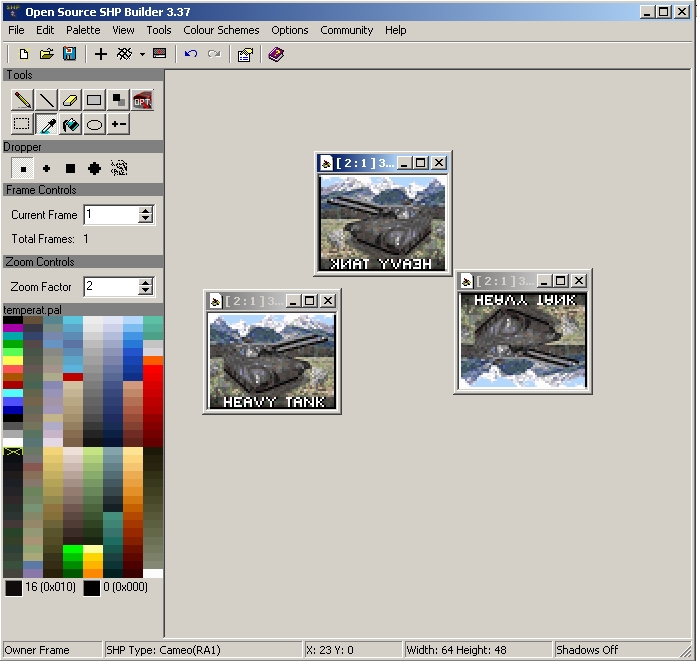
Task: Open the Options menu
Action: tap(289, 30)
